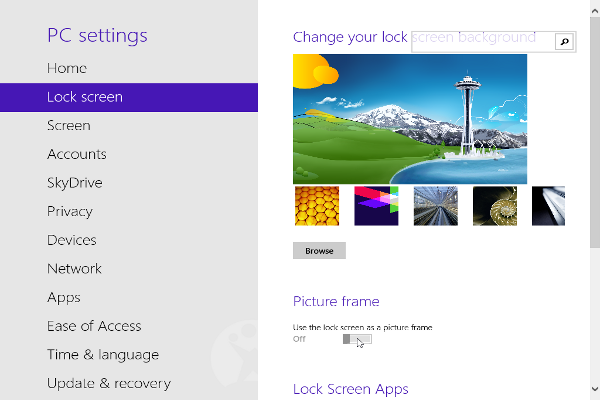Open Update & recovery settings
The width and height of the screenshot is (600, 400).
click(x=109, y=384)
